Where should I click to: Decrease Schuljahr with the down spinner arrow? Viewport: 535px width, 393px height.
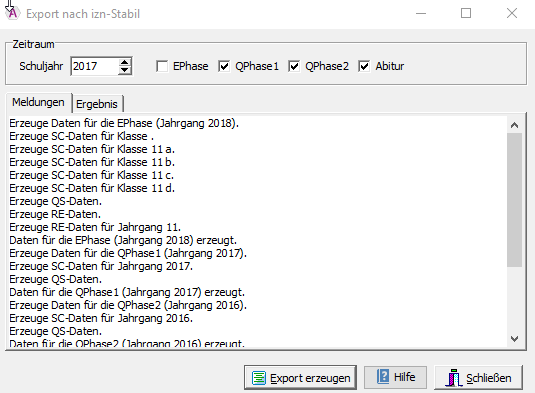pos(125,70)
